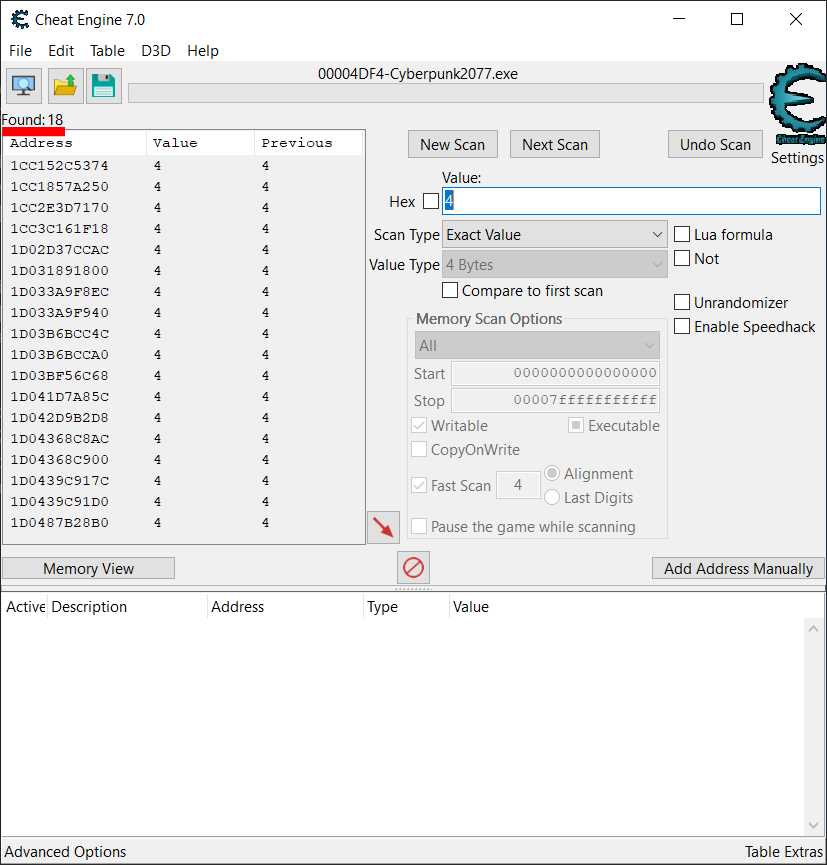Click the open folder icon to load a table

click(65, 87)
